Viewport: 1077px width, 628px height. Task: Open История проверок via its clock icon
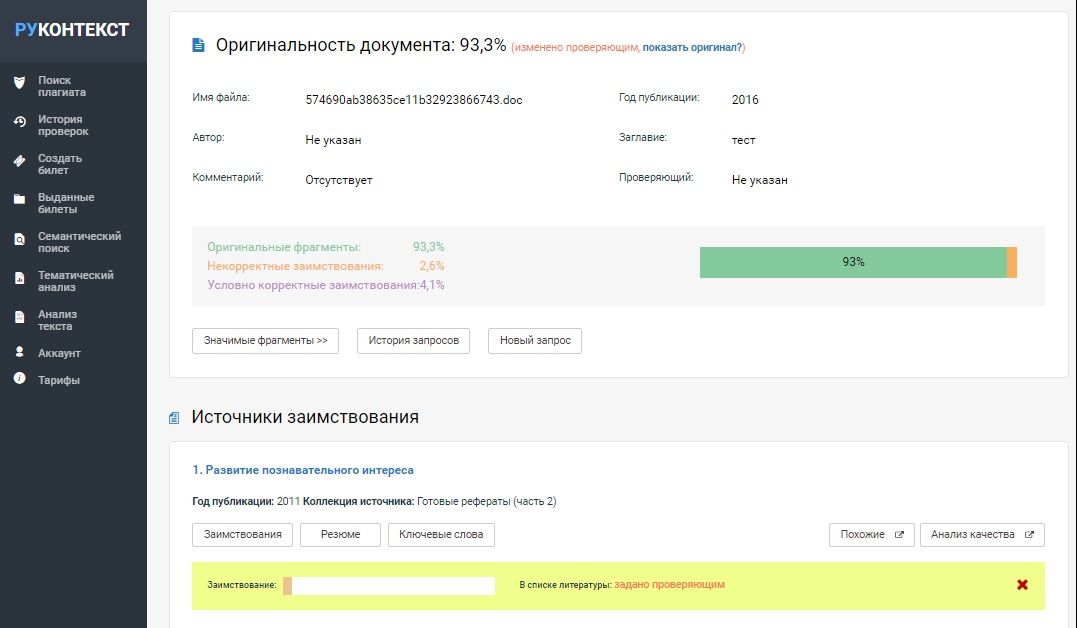(19, 122)
